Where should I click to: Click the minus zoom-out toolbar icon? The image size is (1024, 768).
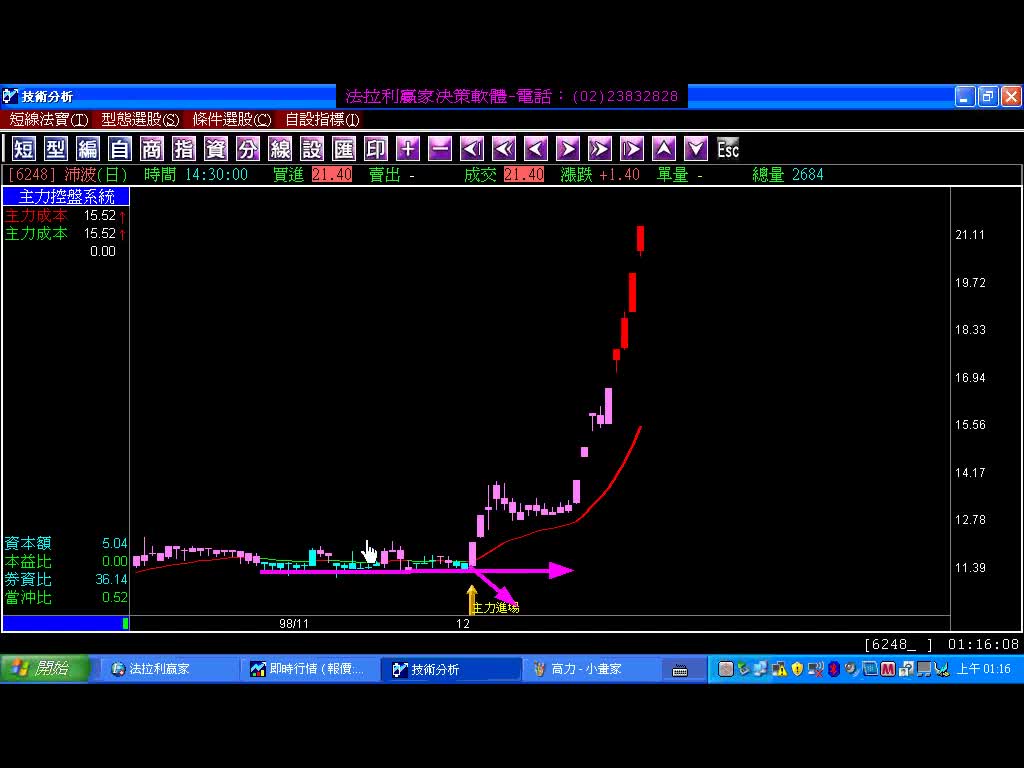pos(440,149)
